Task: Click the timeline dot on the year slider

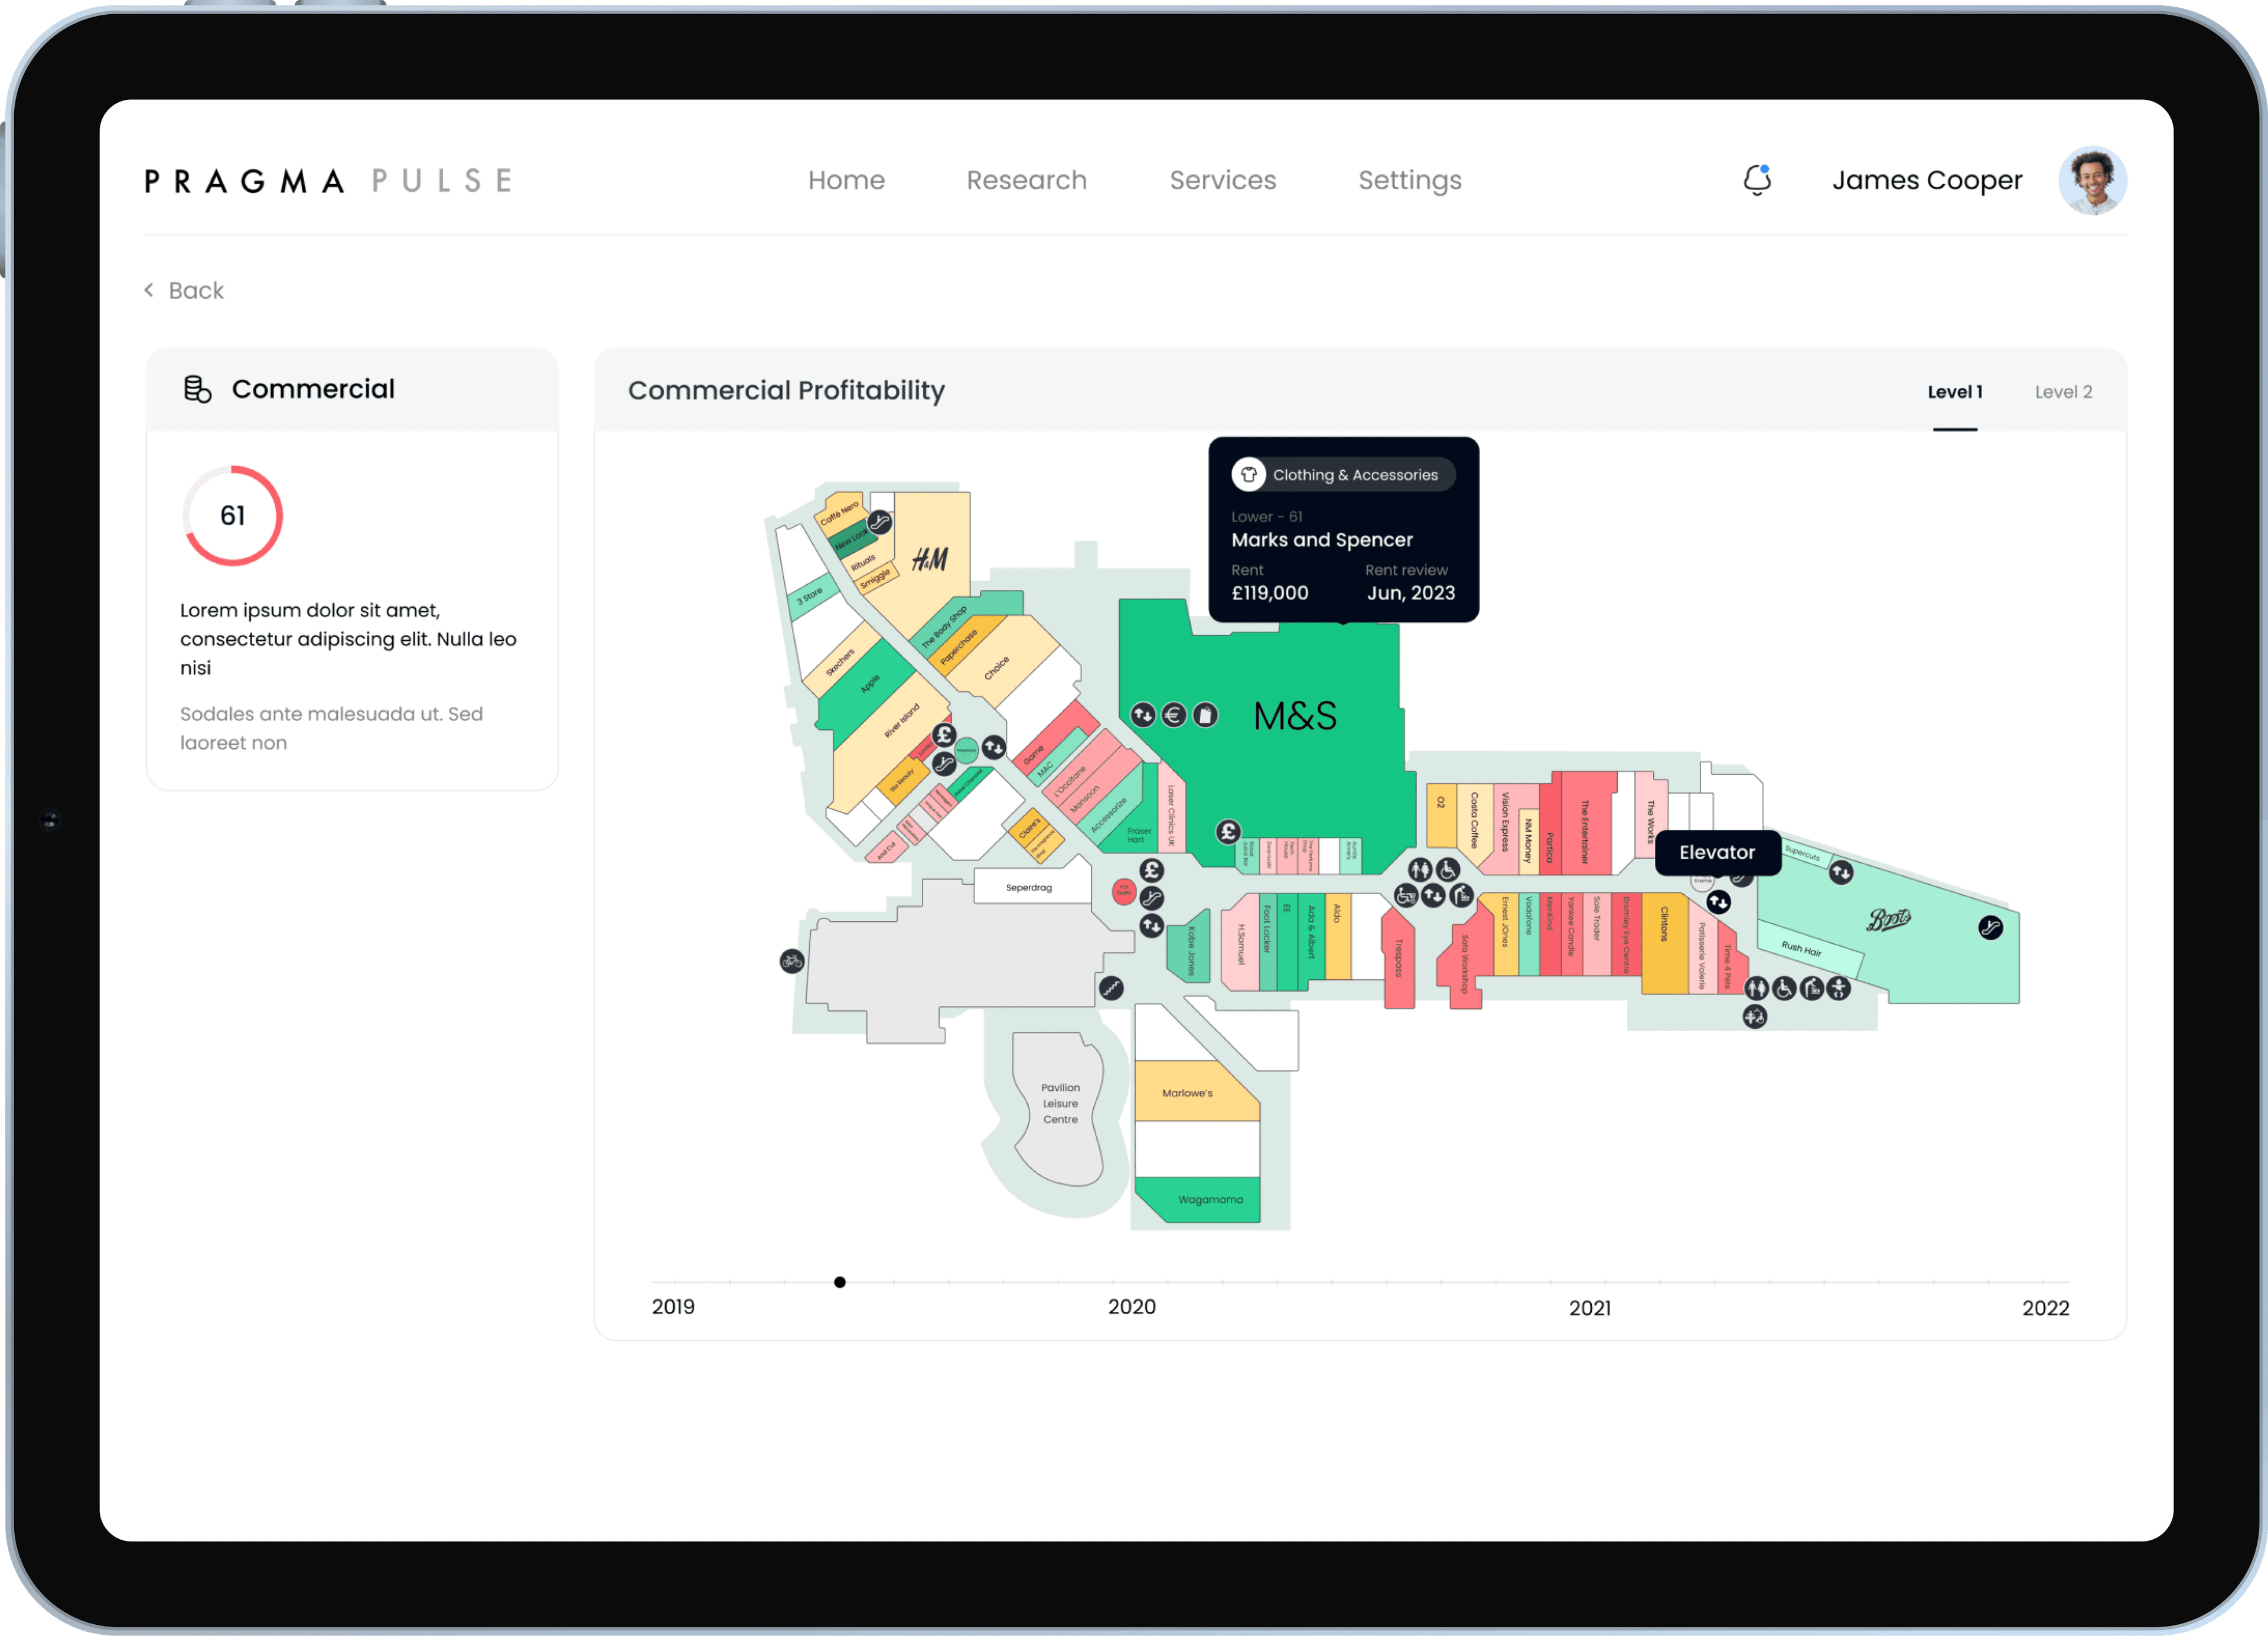Action: 840,1282
